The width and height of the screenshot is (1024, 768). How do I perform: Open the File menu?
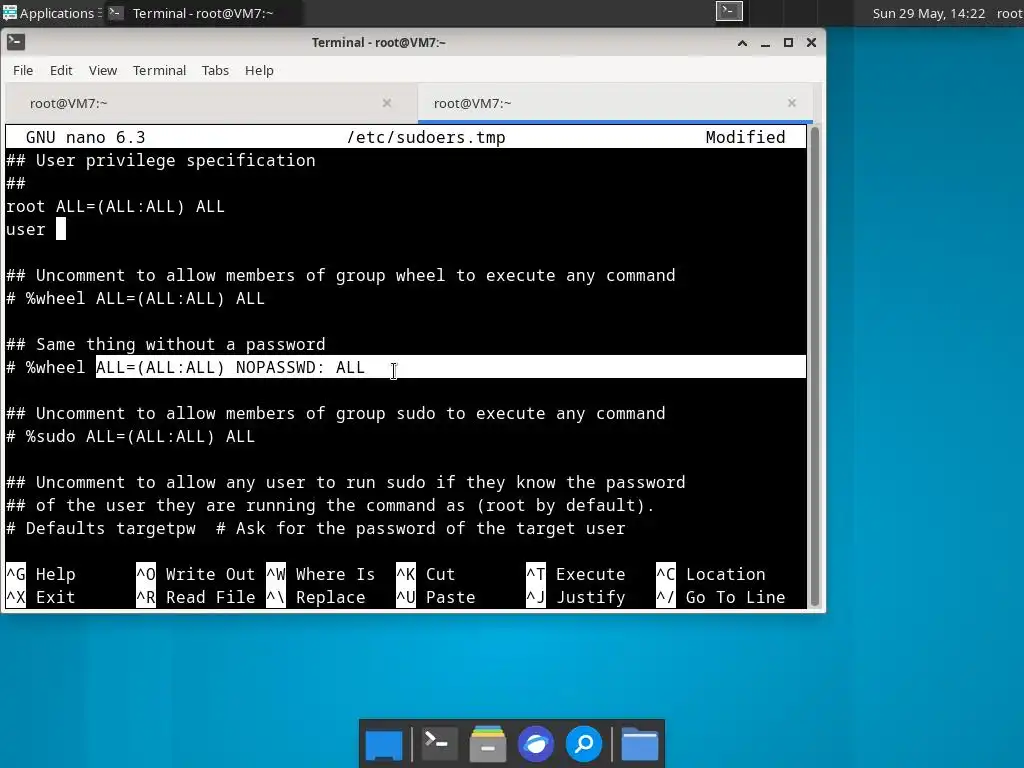point(23,71)
